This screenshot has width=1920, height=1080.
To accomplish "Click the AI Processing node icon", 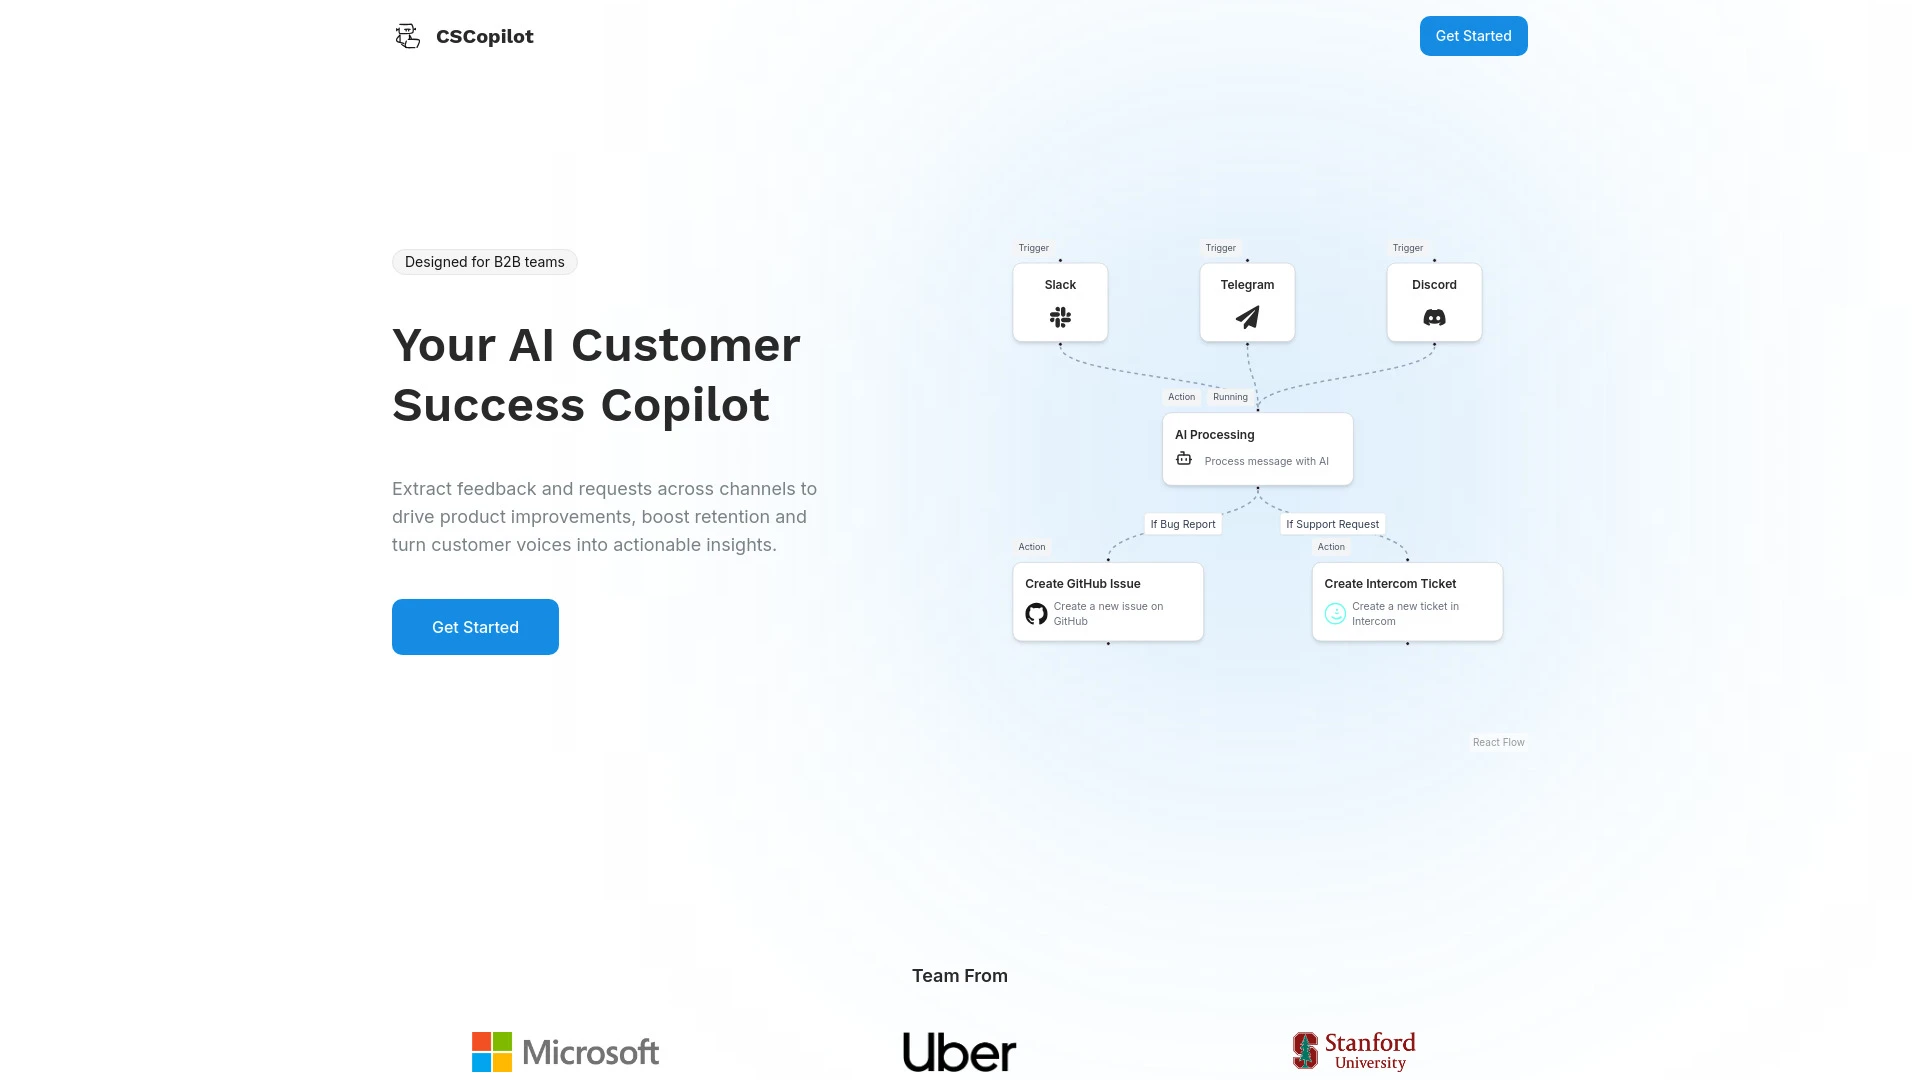I will tap(1183, 458).
